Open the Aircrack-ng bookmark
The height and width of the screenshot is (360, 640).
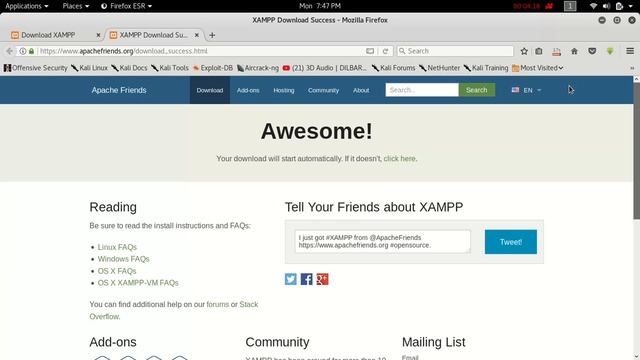(258, 68)
